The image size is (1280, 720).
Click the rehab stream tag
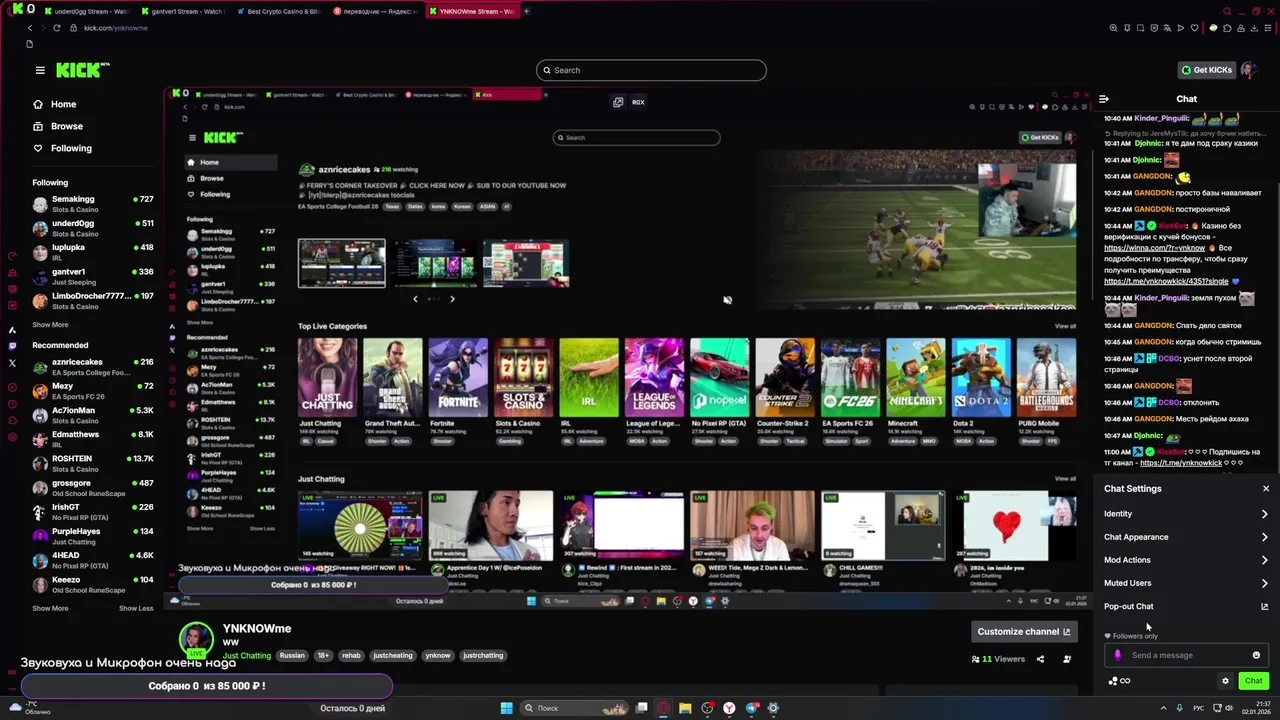point(351,656)
